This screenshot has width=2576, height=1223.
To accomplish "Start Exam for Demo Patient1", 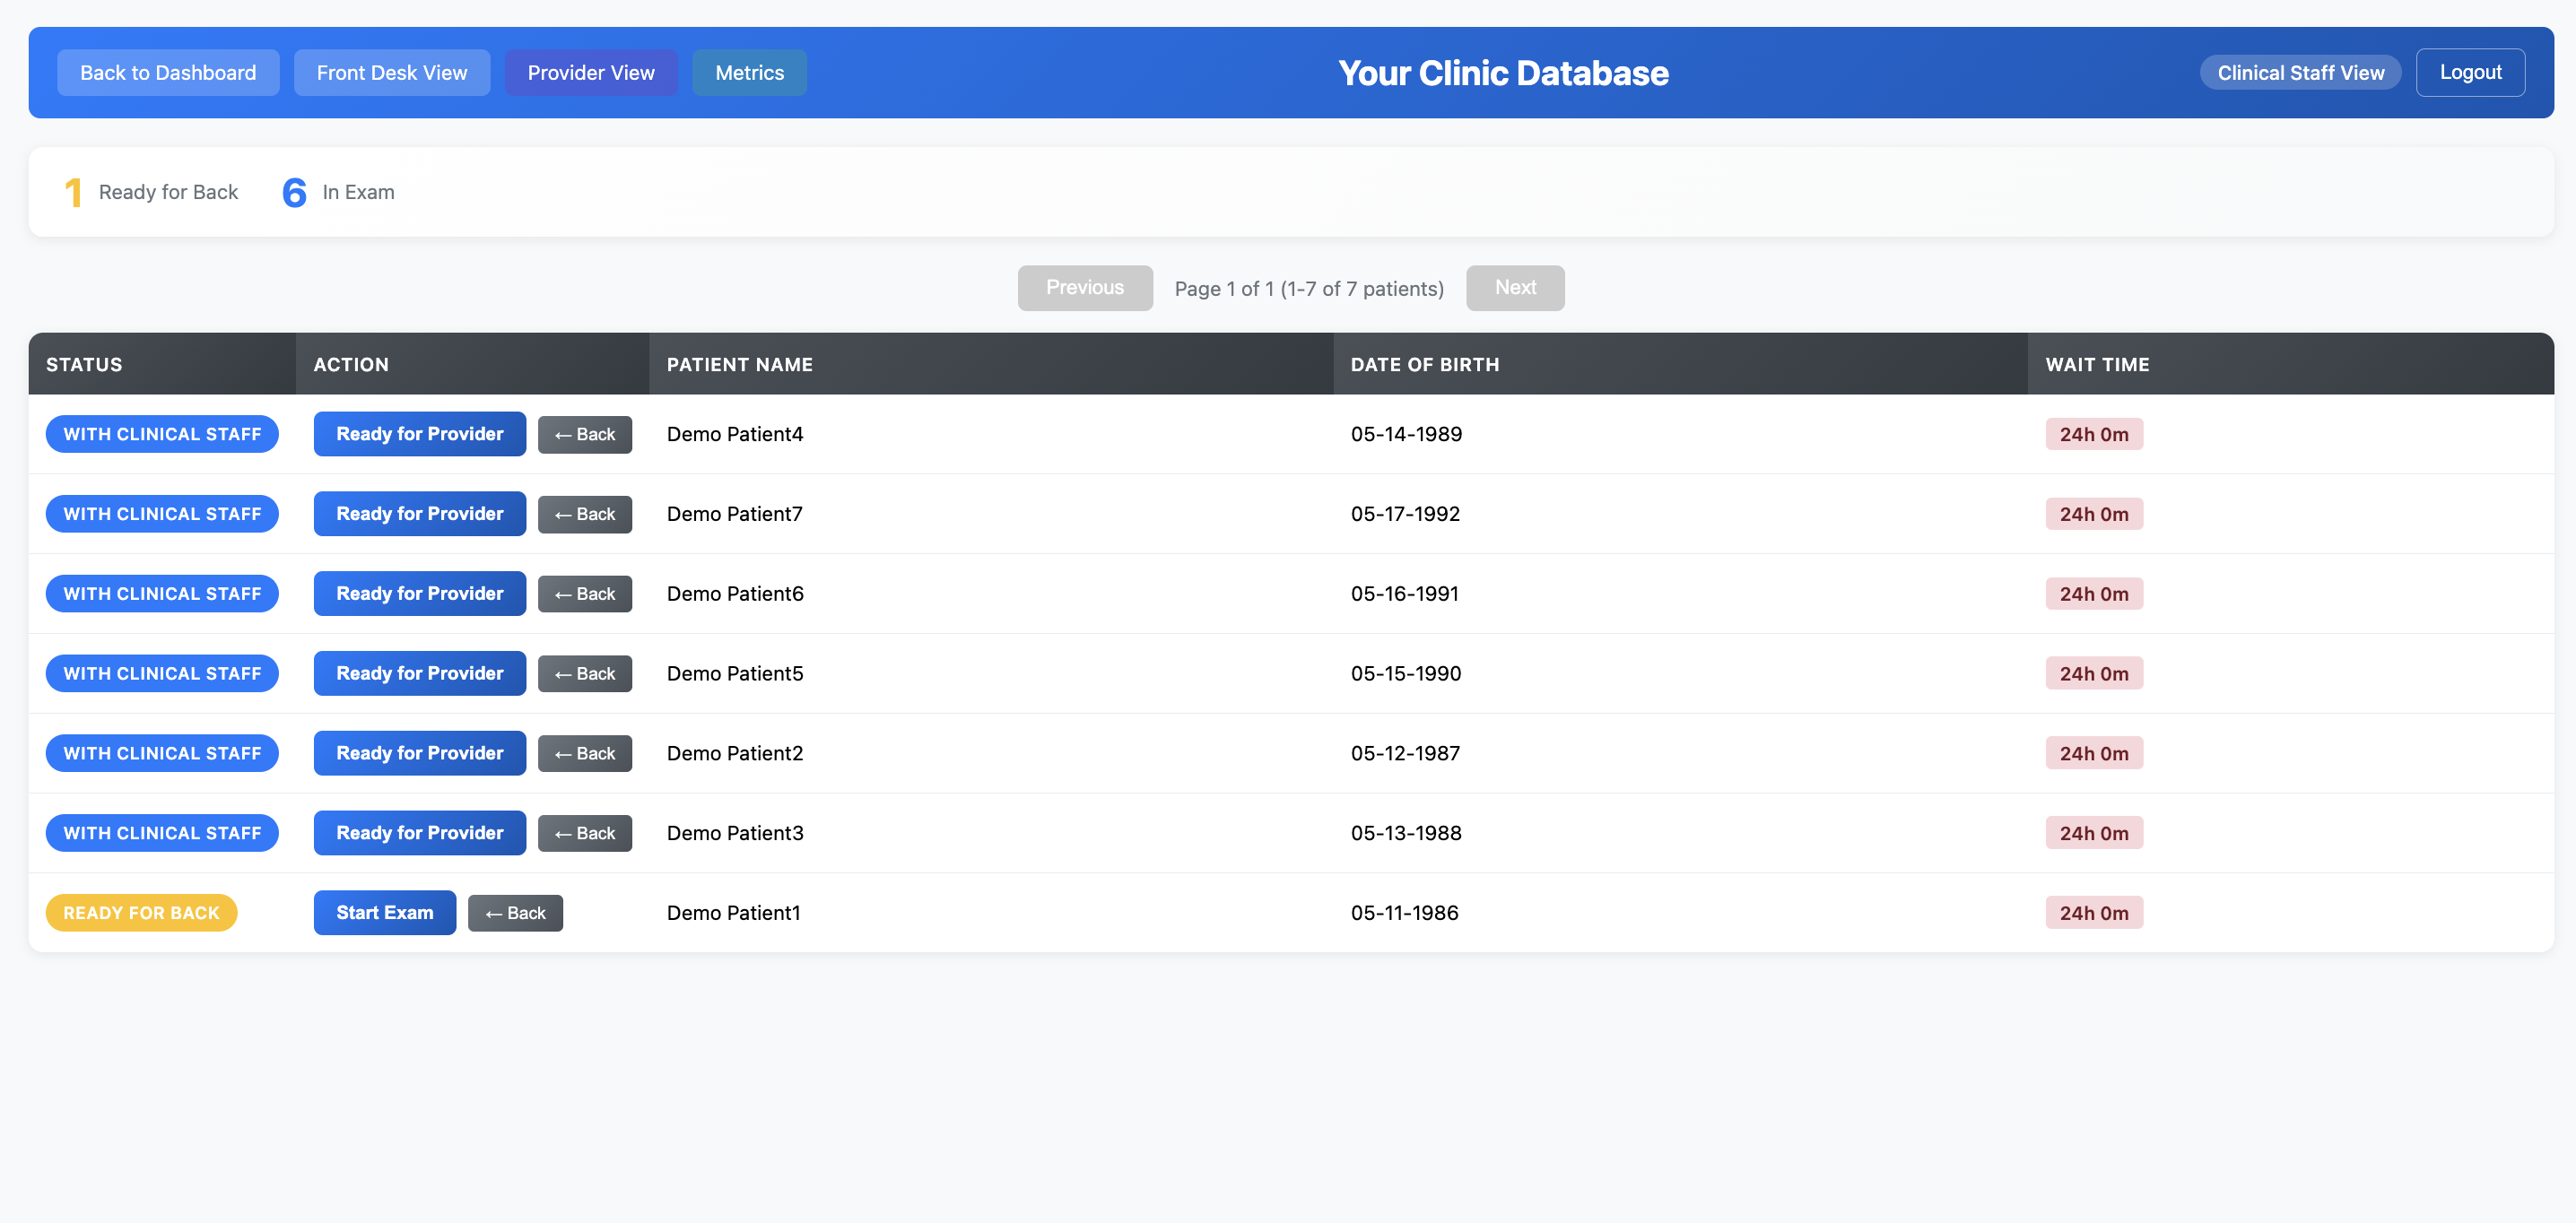I will click(x=385, y=912).
